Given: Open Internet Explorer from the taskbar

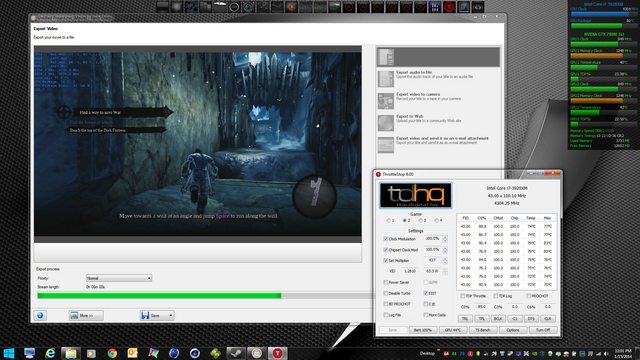Looking at the screenshot, I should pyautogui.click(x=50, y=353).
